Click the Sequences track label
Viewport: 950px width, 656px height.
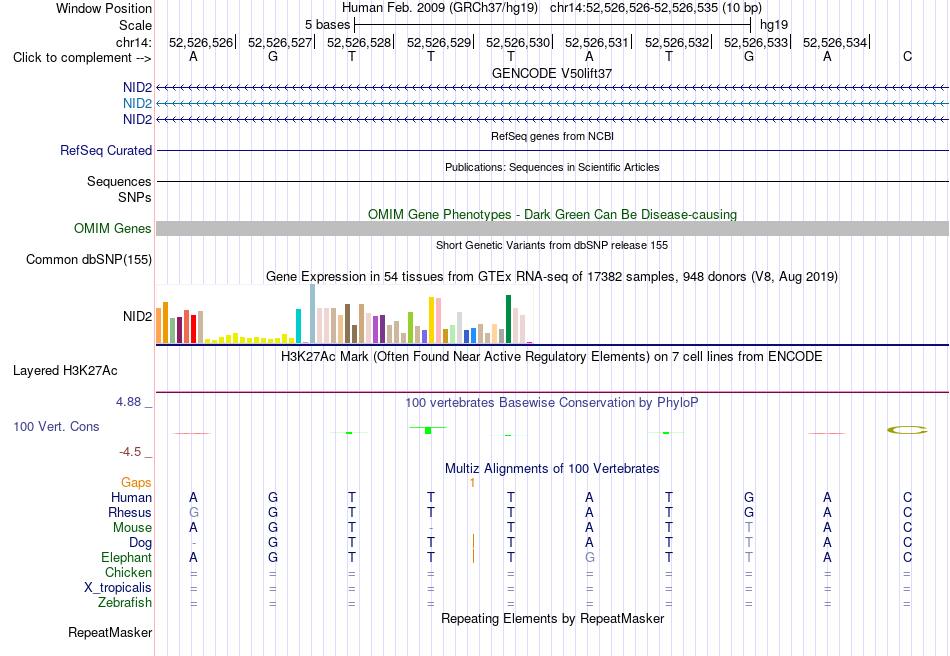click(119, 182)
